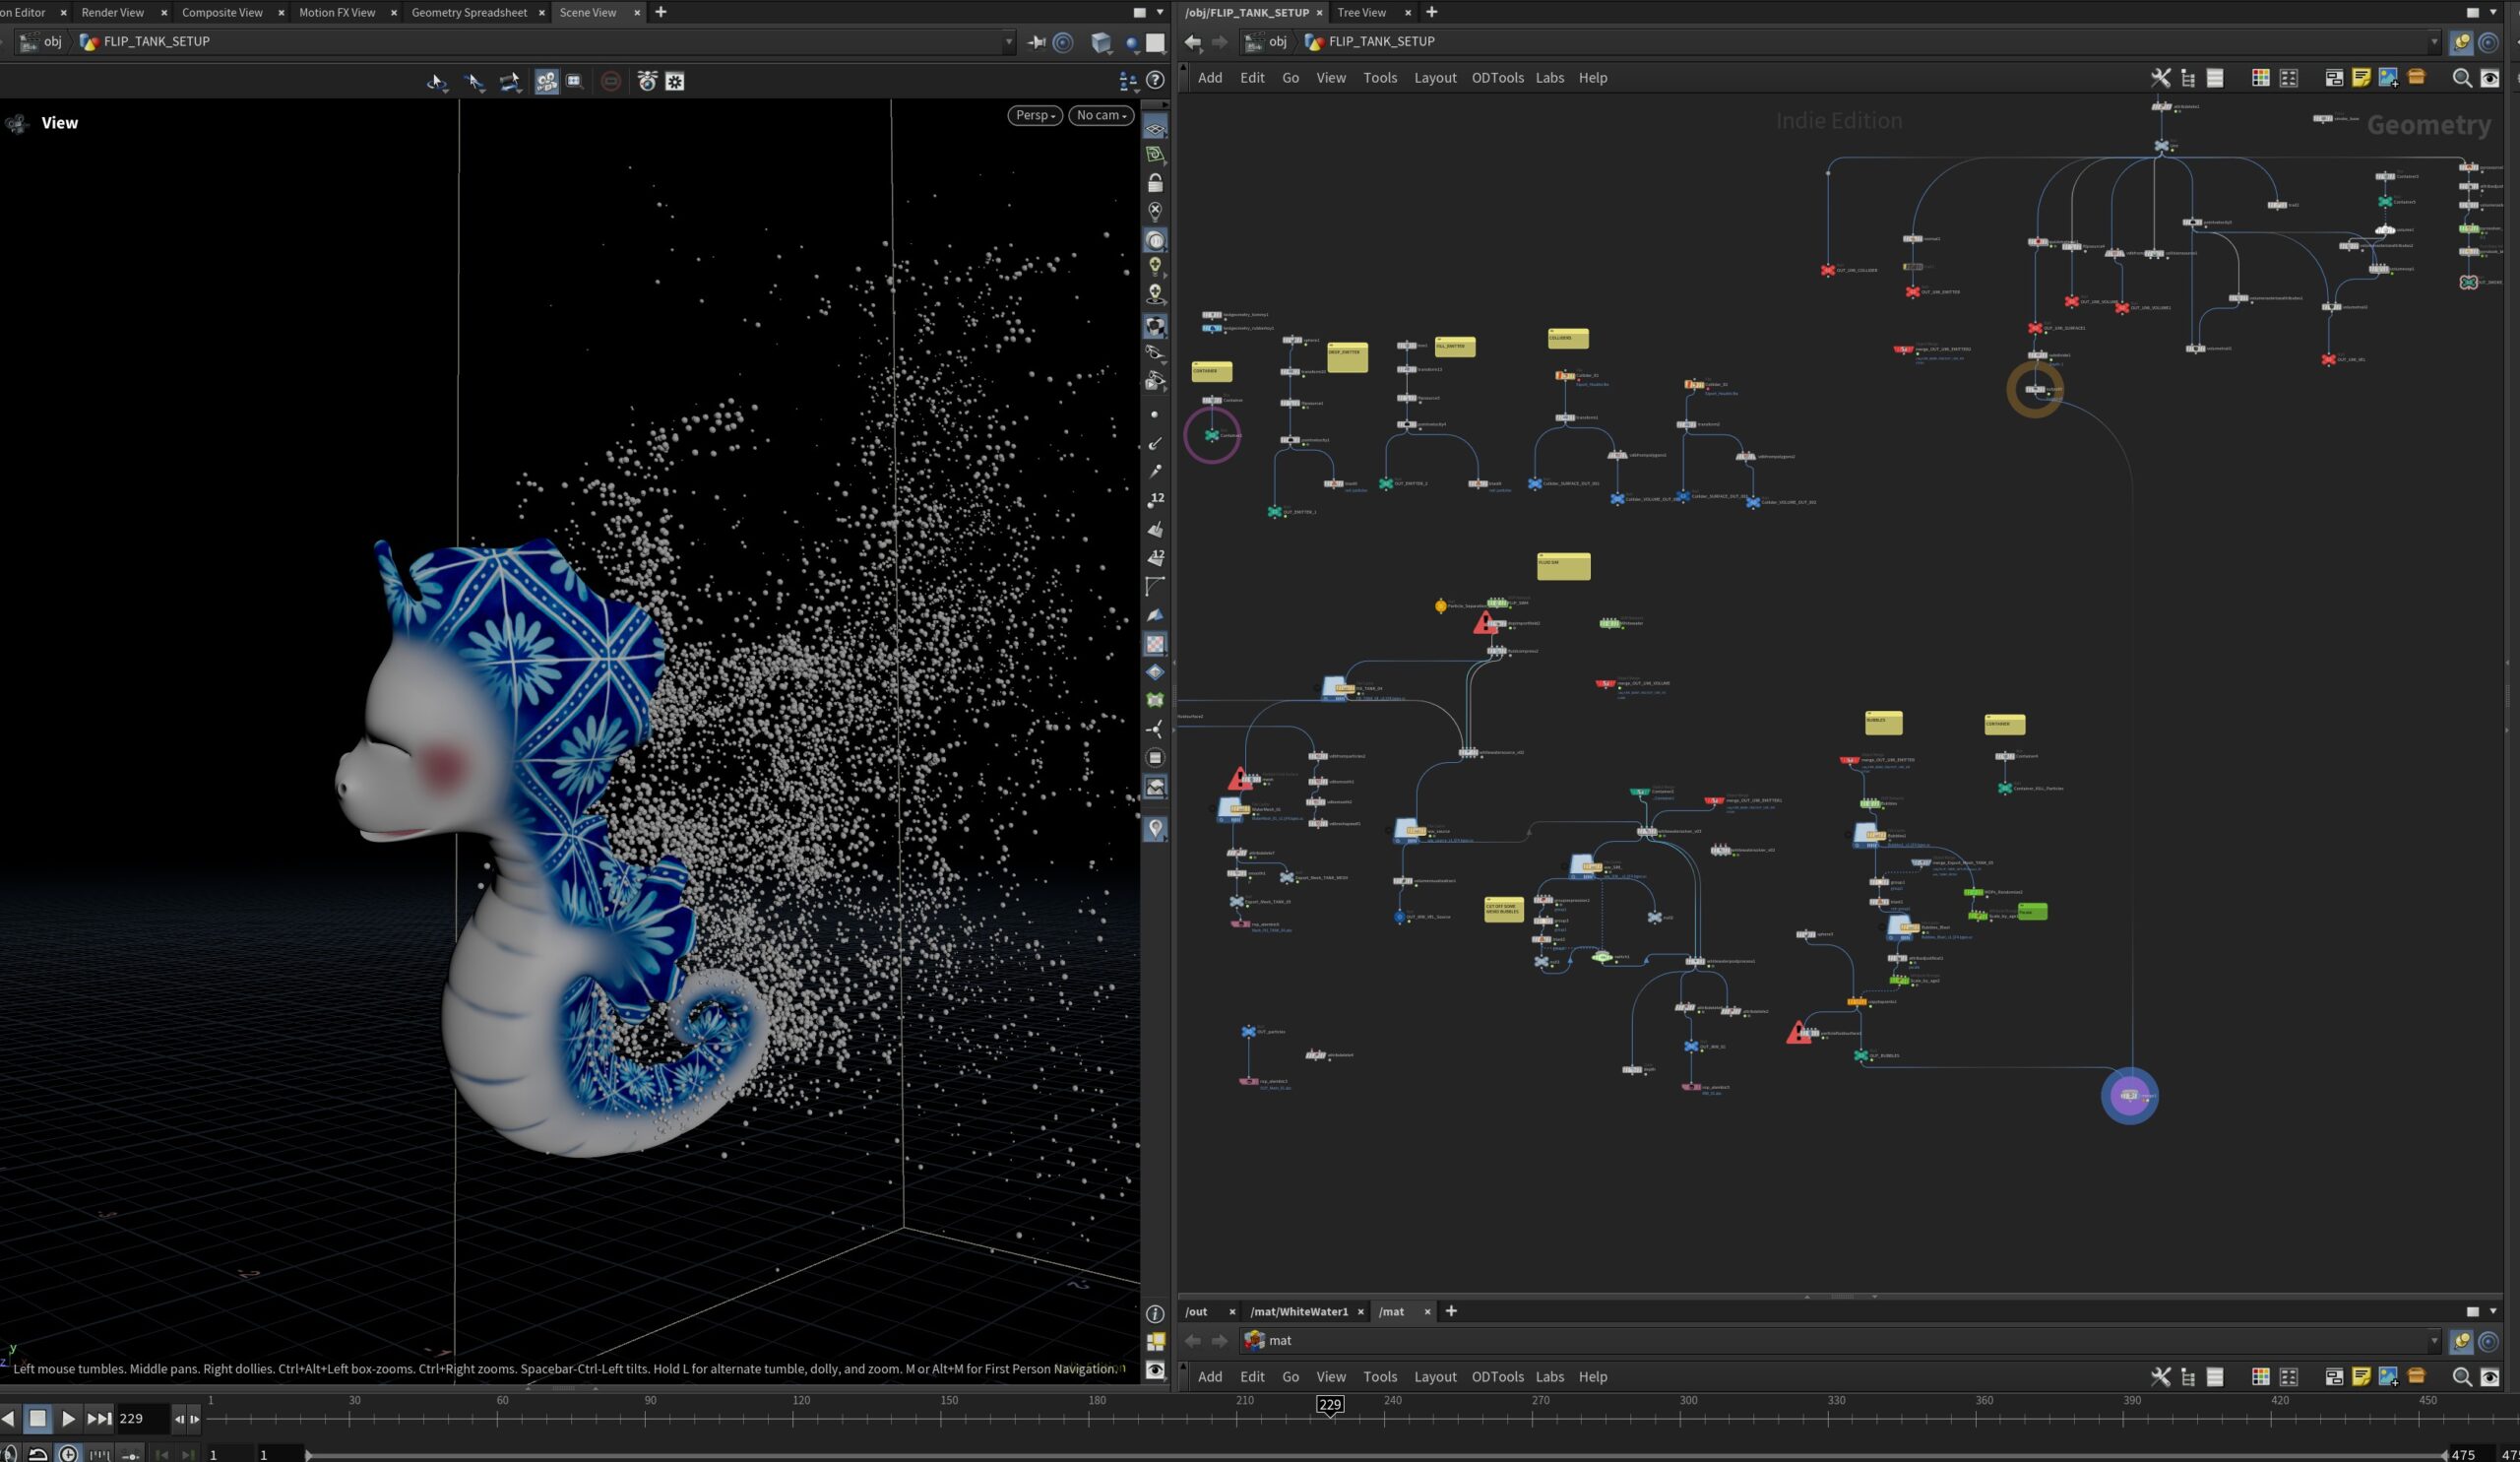Switch to the Geometry Spreadsheet tab
Image resolution: width=2520 pixels, height=1462 pixels.
click(469, 12)
